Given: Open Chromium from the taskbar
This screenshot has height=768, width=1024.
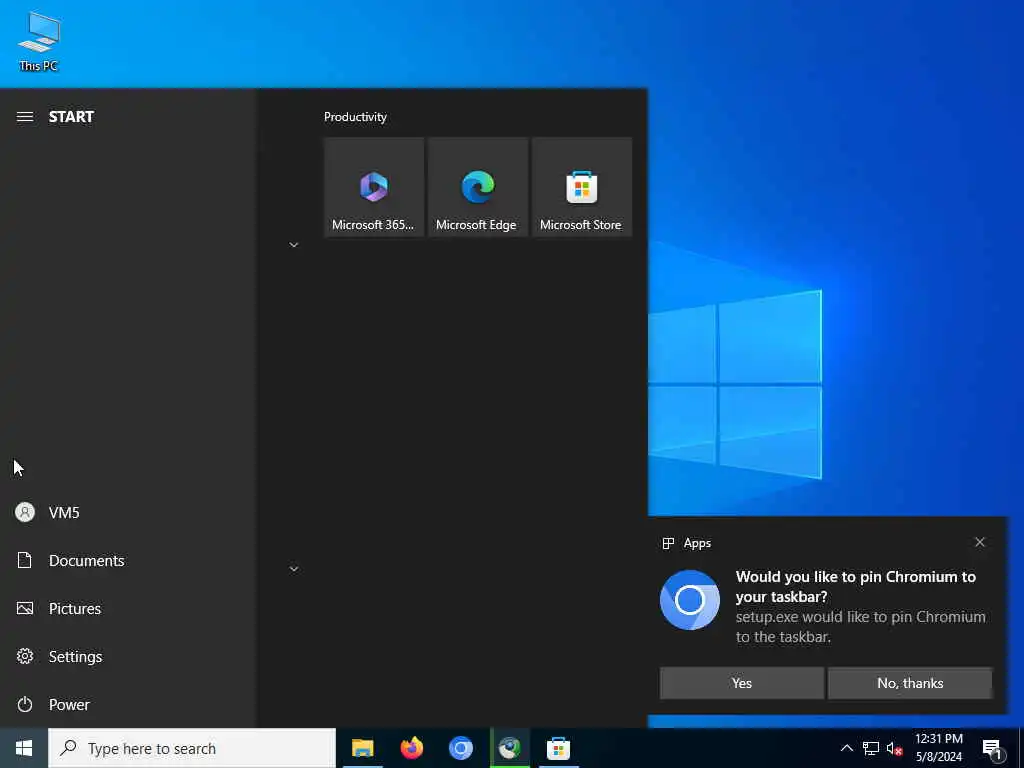Looking at the screenshot, I should click(460, 748).
